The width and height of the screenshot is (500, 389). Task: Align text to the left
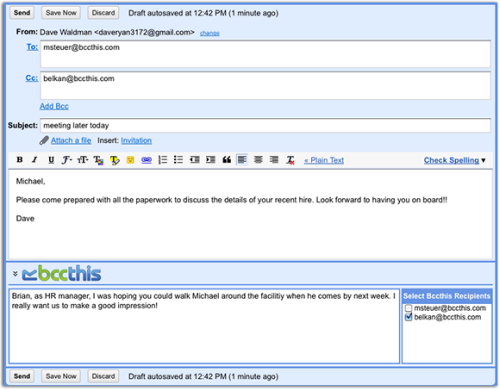[242, 160]
